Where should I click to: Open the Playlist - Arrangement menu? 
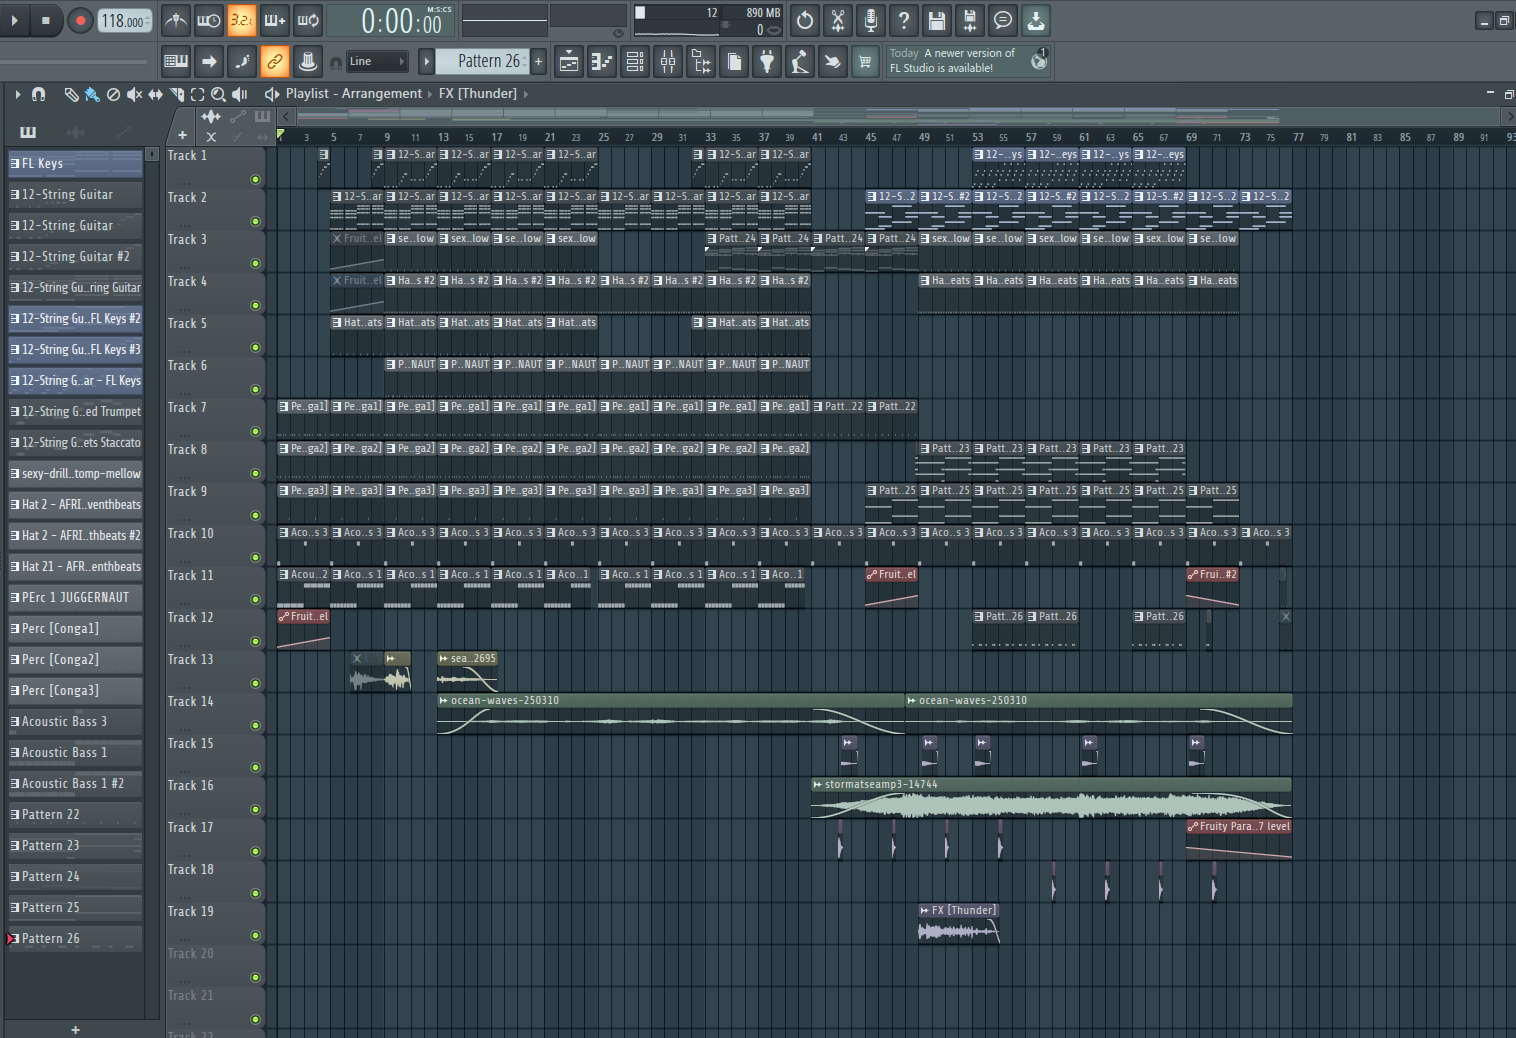[x=354, y=94]
